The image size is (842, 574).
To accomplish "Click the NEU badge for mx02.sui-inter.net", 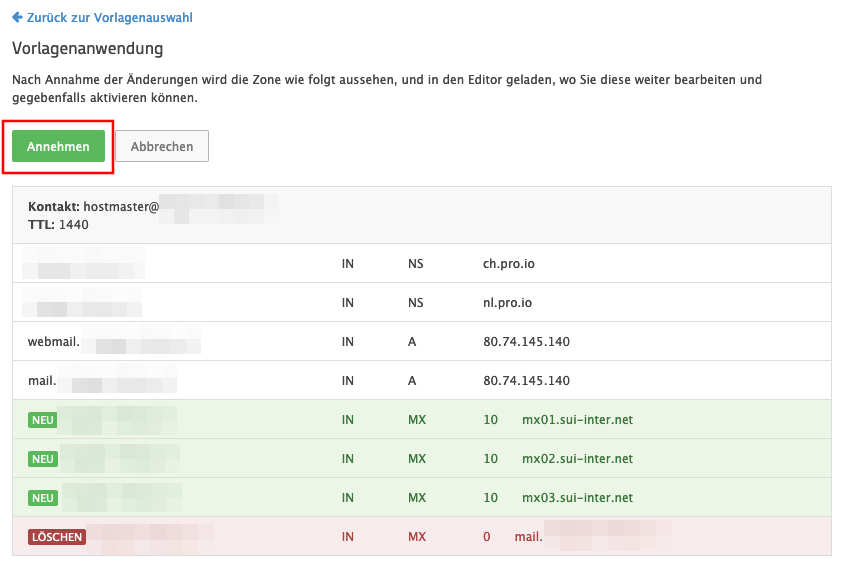I will click(x=43, y=459).
